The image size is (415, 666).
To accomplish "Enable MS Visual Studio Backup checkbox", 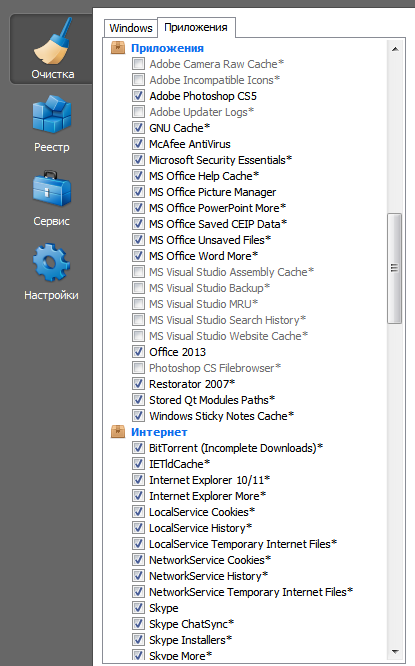I will pyautogui.click(x=138, y=288).
